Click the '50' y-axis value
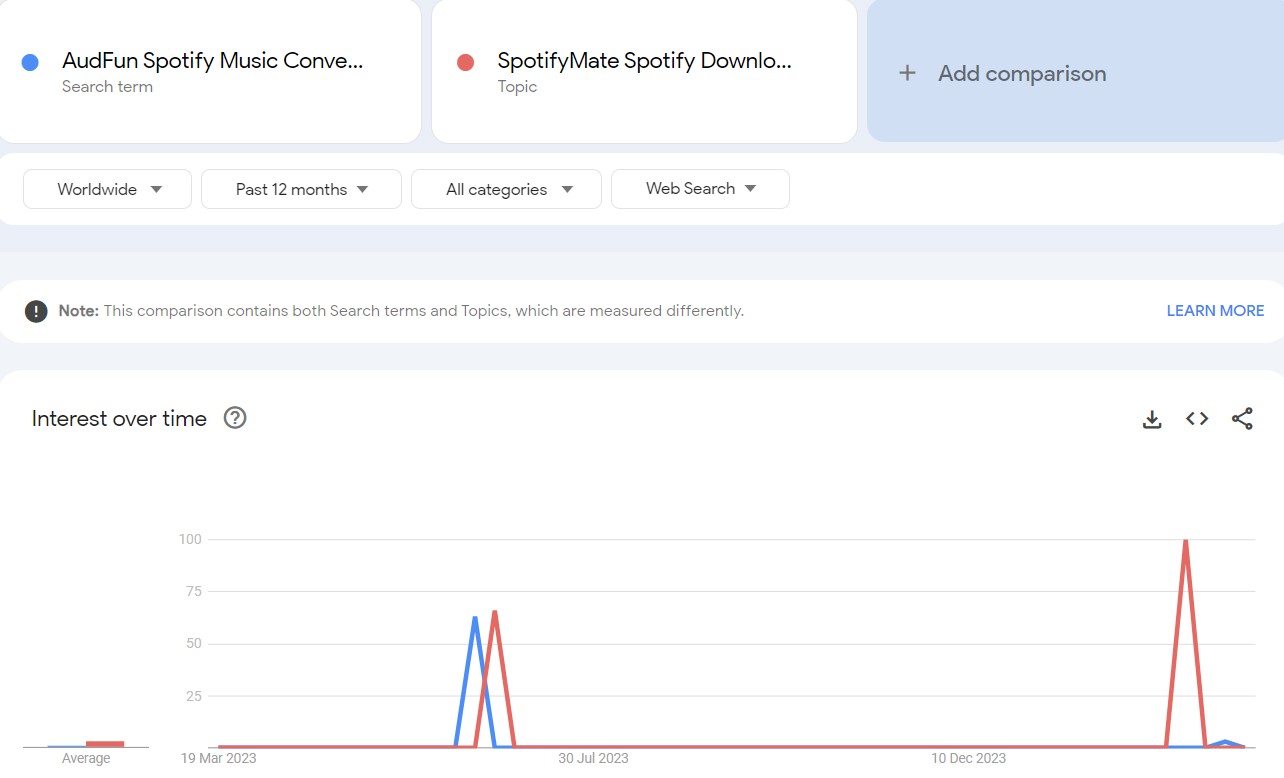 (194, 643)
